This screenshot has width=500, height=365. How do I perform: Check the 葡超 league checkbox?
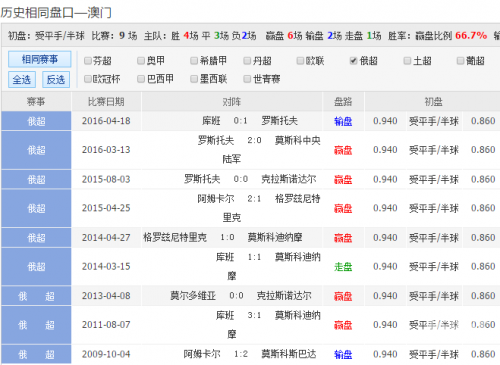click(460, 61)
